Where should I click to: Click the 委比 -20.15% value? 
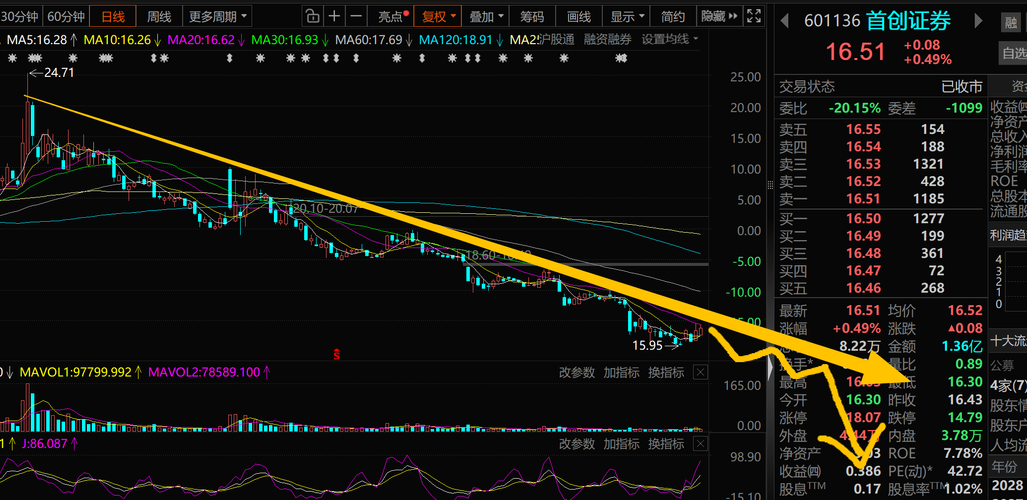[855, 108]
